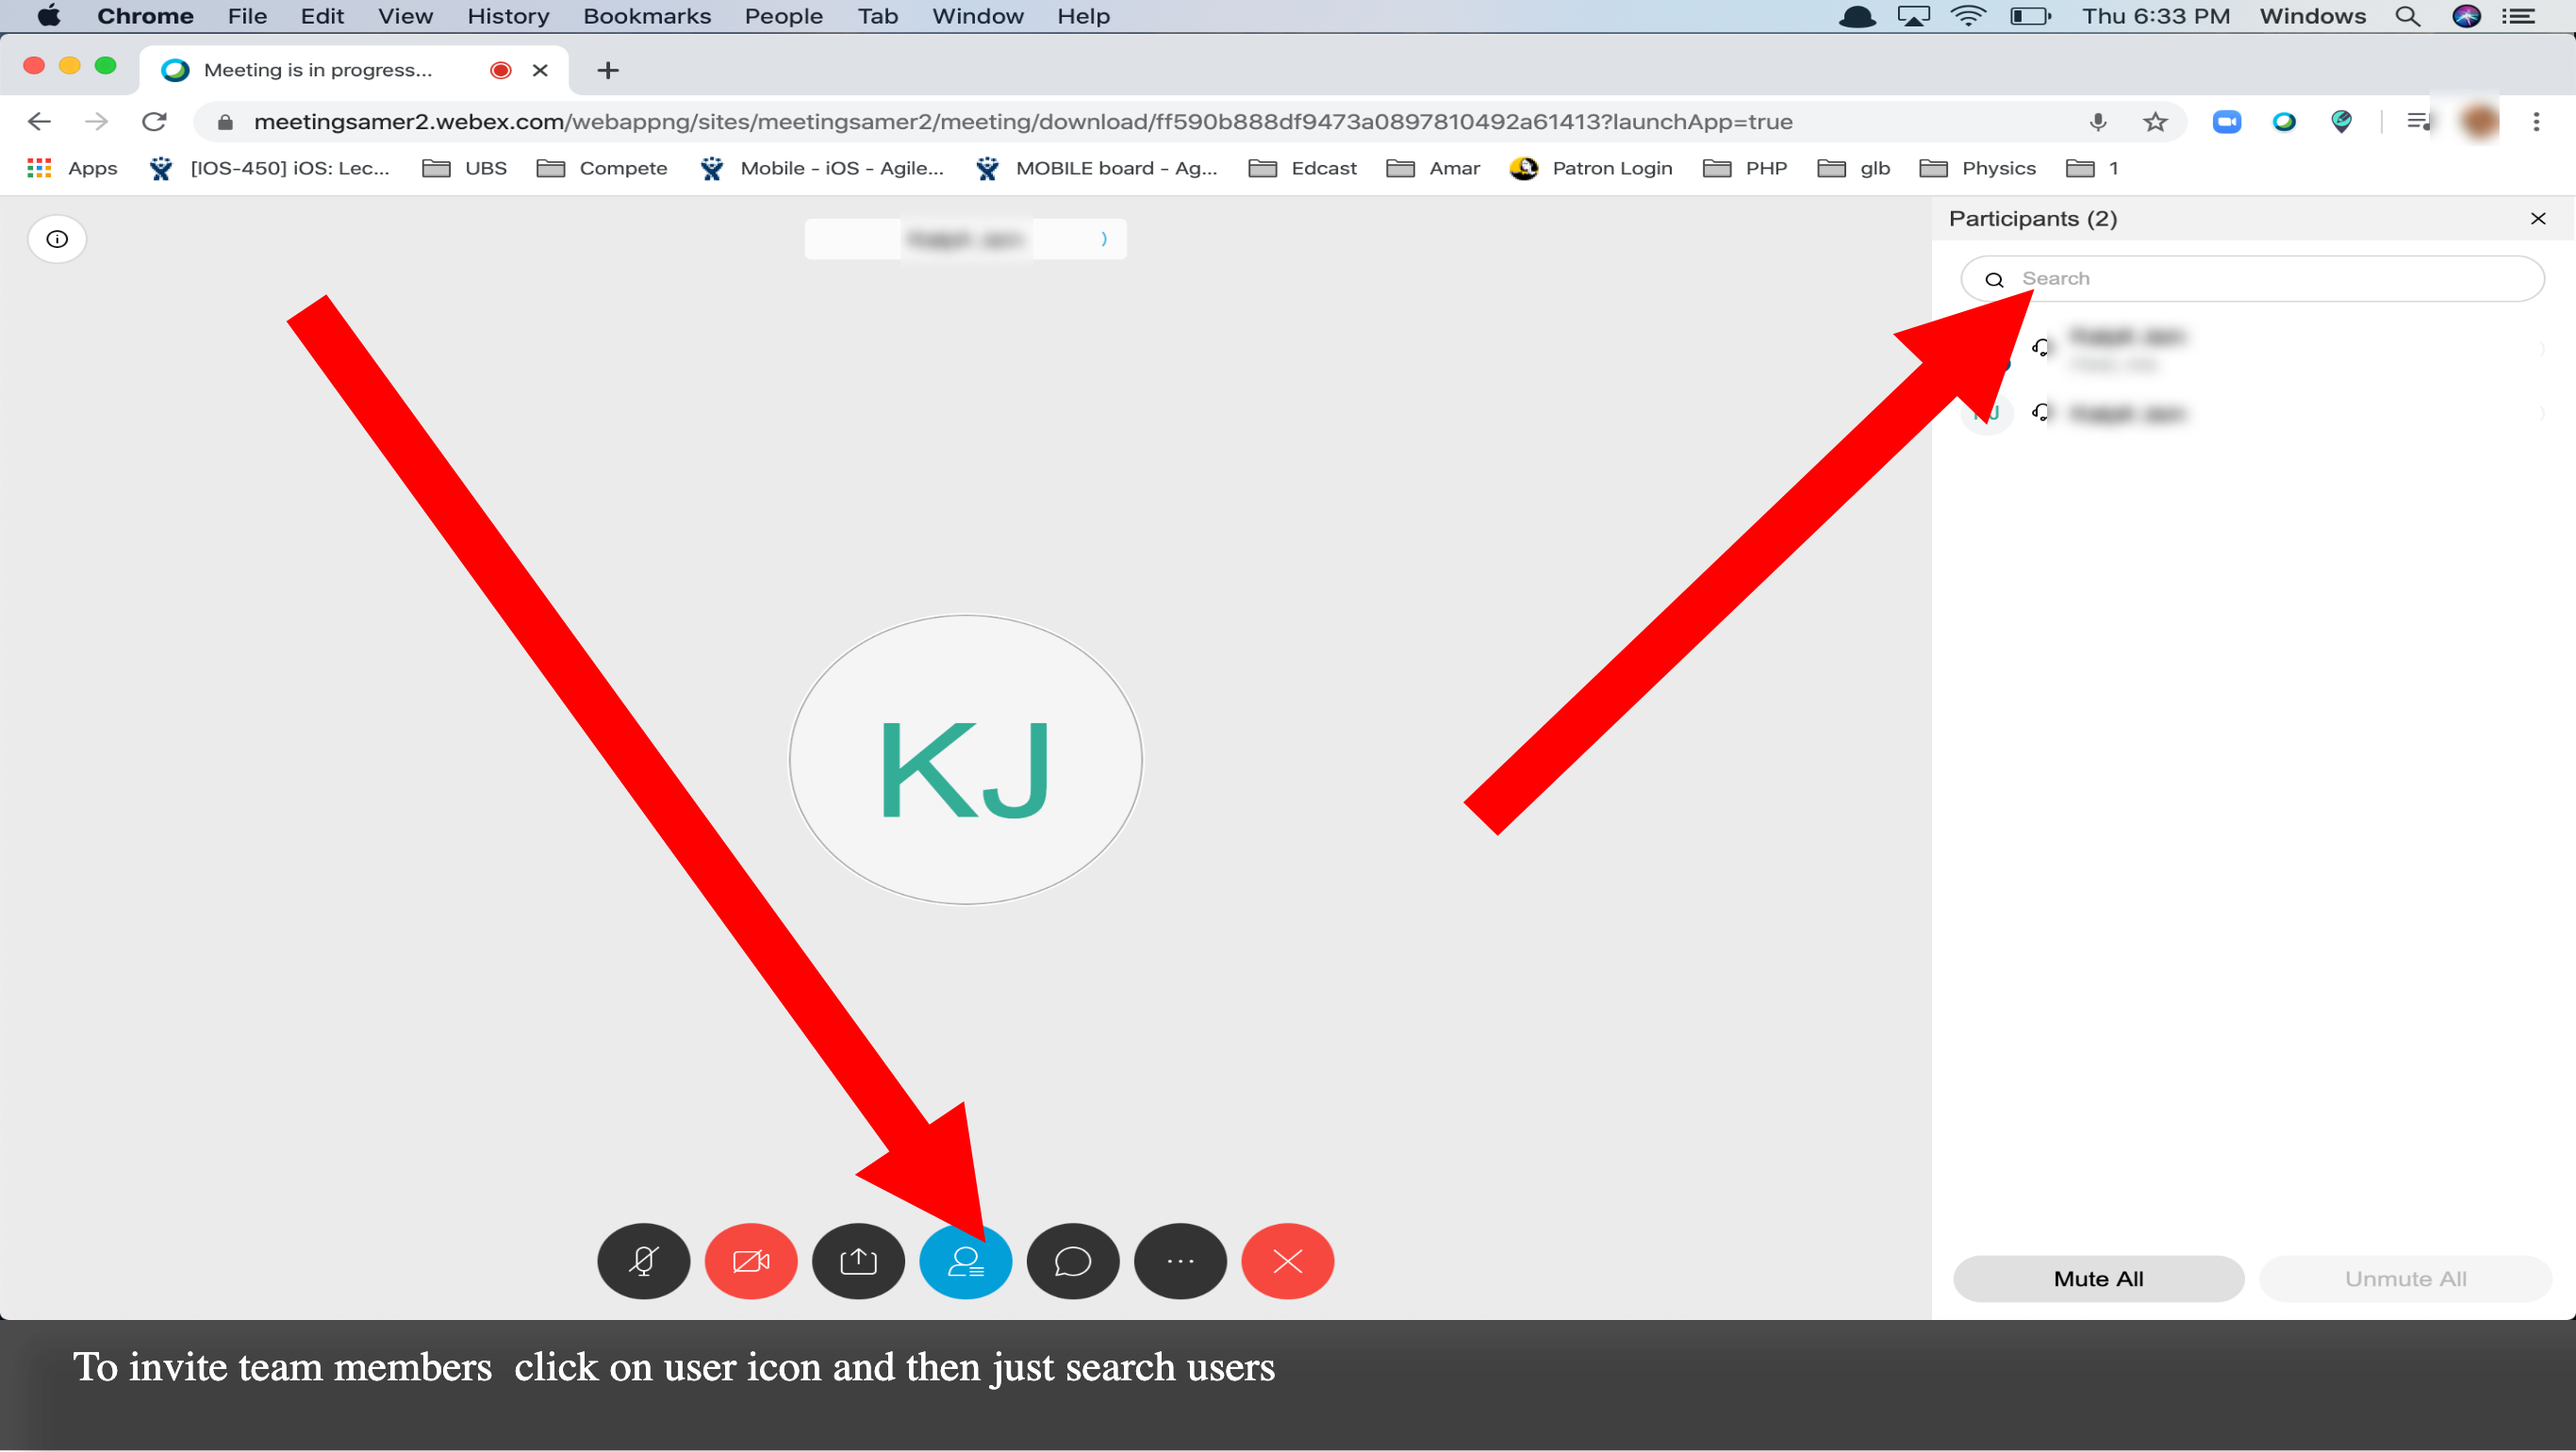Open more options ellipsis button
Screen dimensions: 2576x1452
click(1180, 1261)
